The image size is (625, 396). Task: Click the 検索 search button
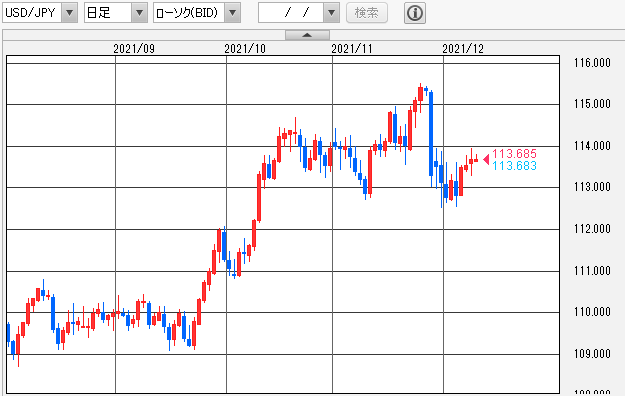coord(367,13)
